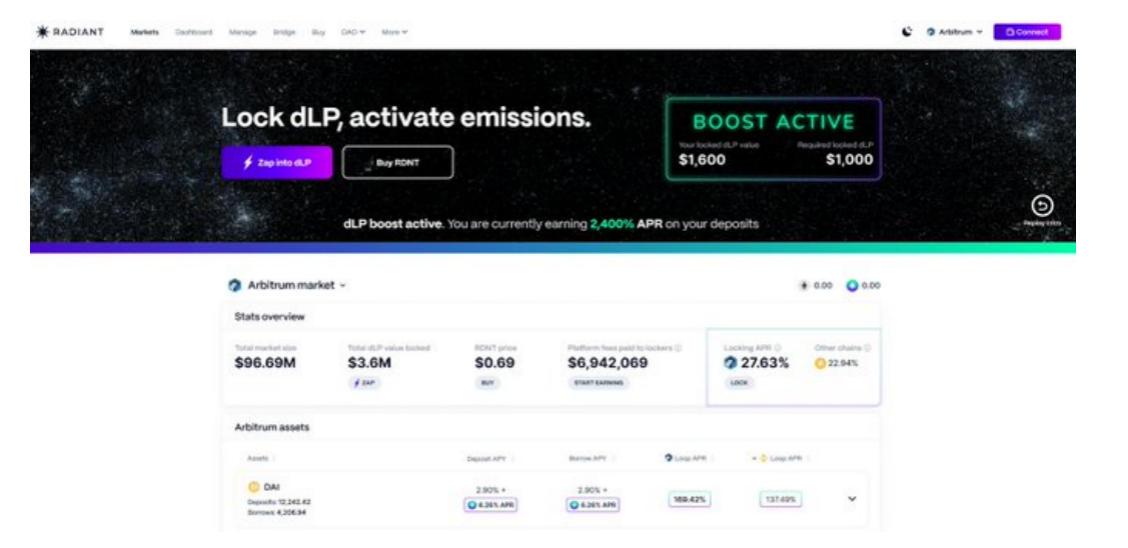Click the Connect wallet button
The image size is (1128, 548).
click(x=1027, y=32)
